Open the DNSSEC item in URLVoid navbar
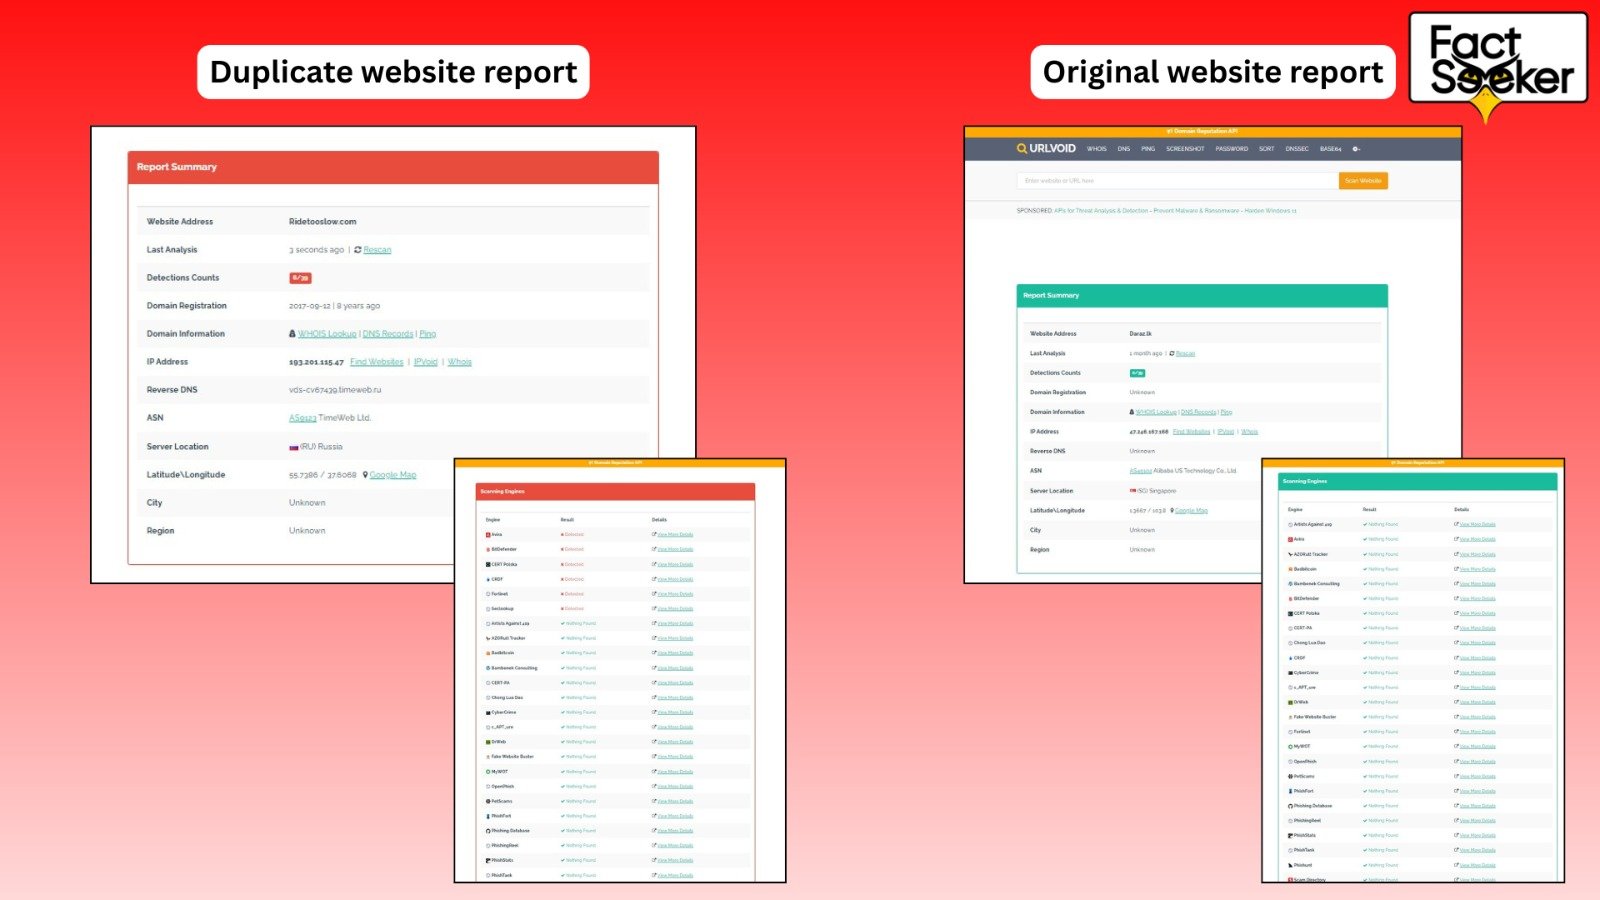1600x900 pixels. (x=1297, y=149)
